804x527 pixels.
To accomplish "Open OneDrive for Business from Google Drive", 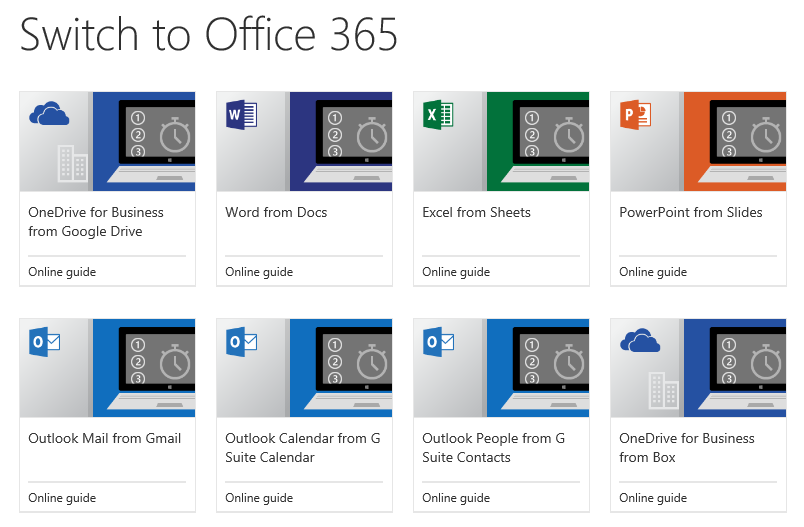I will click(x=96, y=222).
